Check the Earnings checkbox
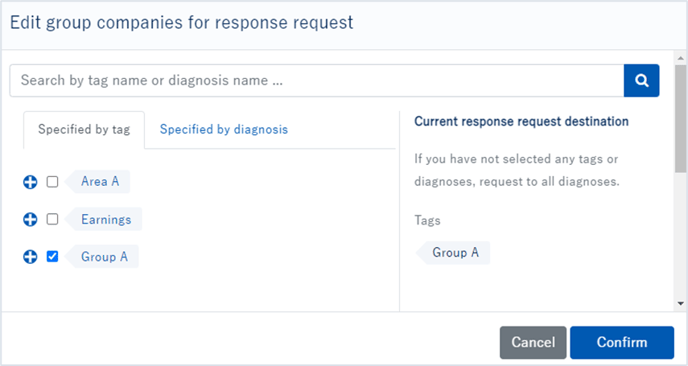The width and height of the screenshot is (688, 366). 52,219
